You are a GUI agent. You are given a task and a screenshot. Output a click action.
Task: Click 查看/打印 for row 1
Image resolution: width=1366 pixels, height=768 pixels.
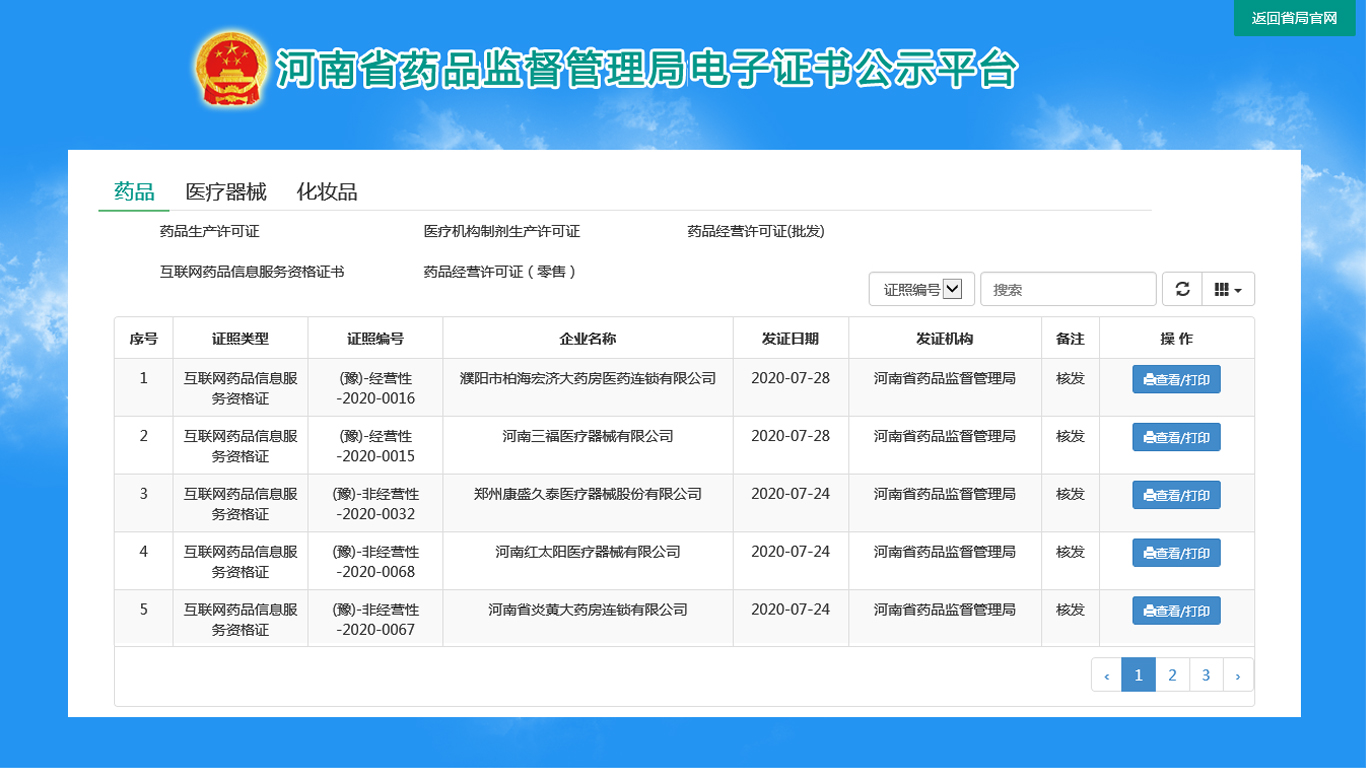[x=1176, y=380]
